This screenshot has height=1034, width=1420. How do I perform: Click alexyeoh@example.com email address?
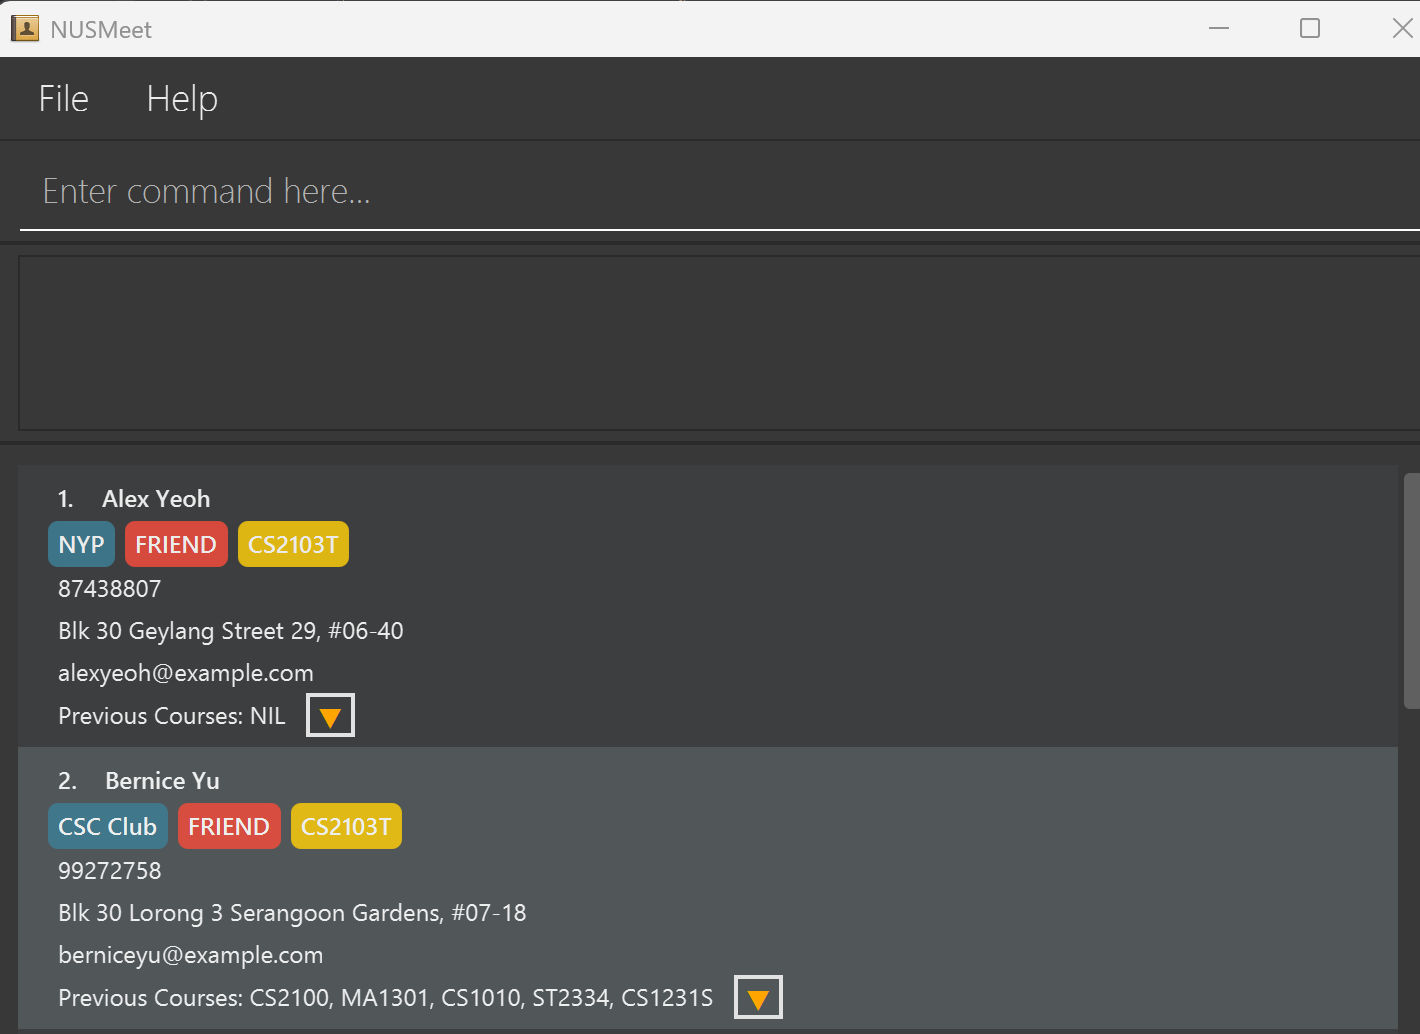pyautogui.click(x=186, y=673)
